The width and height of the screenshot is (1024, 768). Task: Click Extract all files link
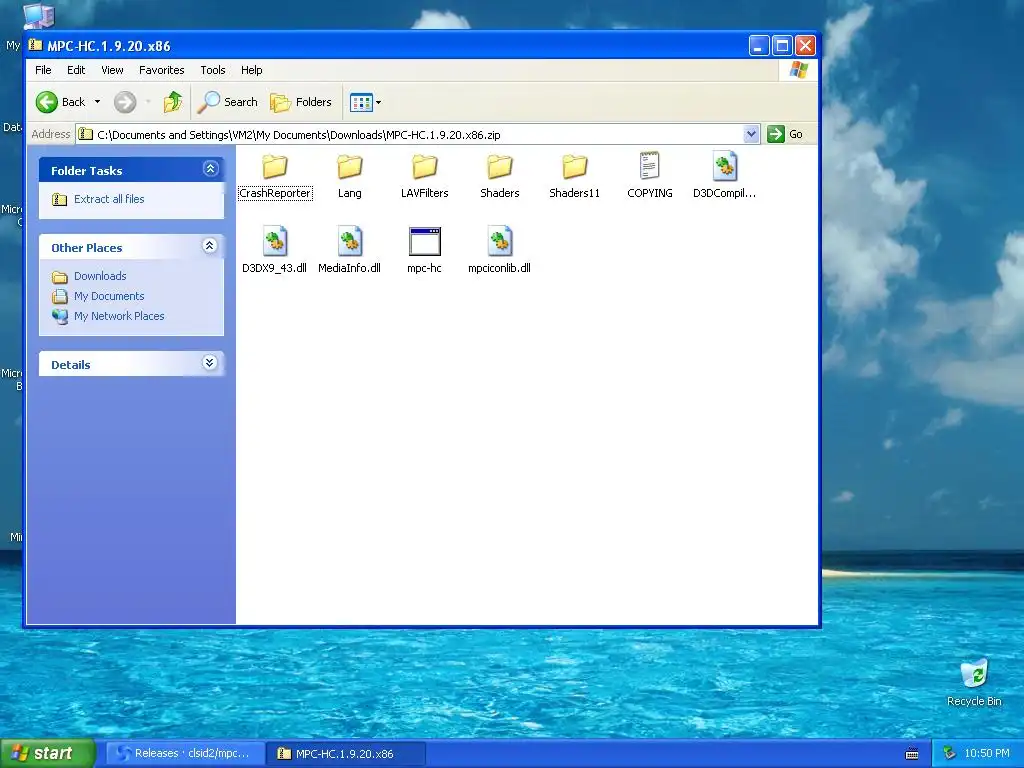coord(109,199)
